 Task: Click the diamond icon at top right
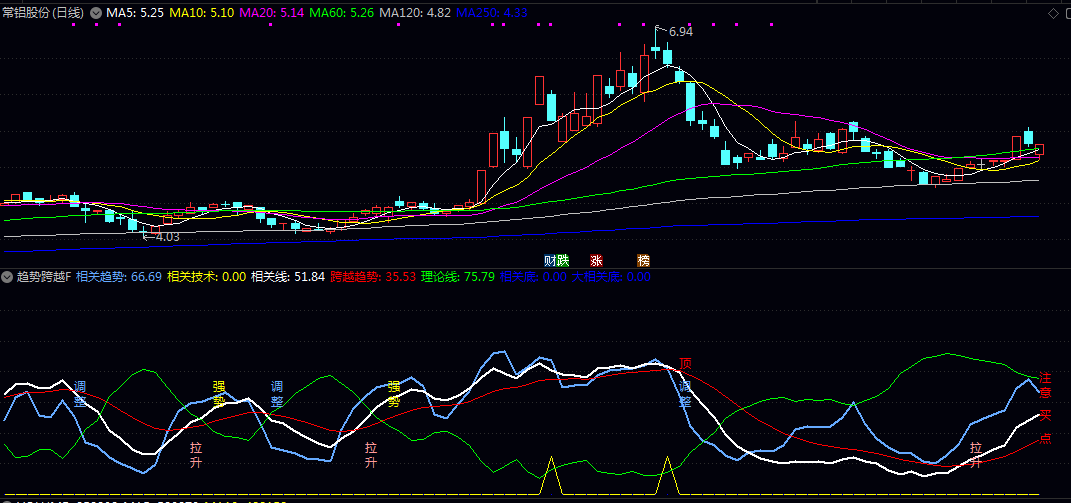[x=1052, y=13]
